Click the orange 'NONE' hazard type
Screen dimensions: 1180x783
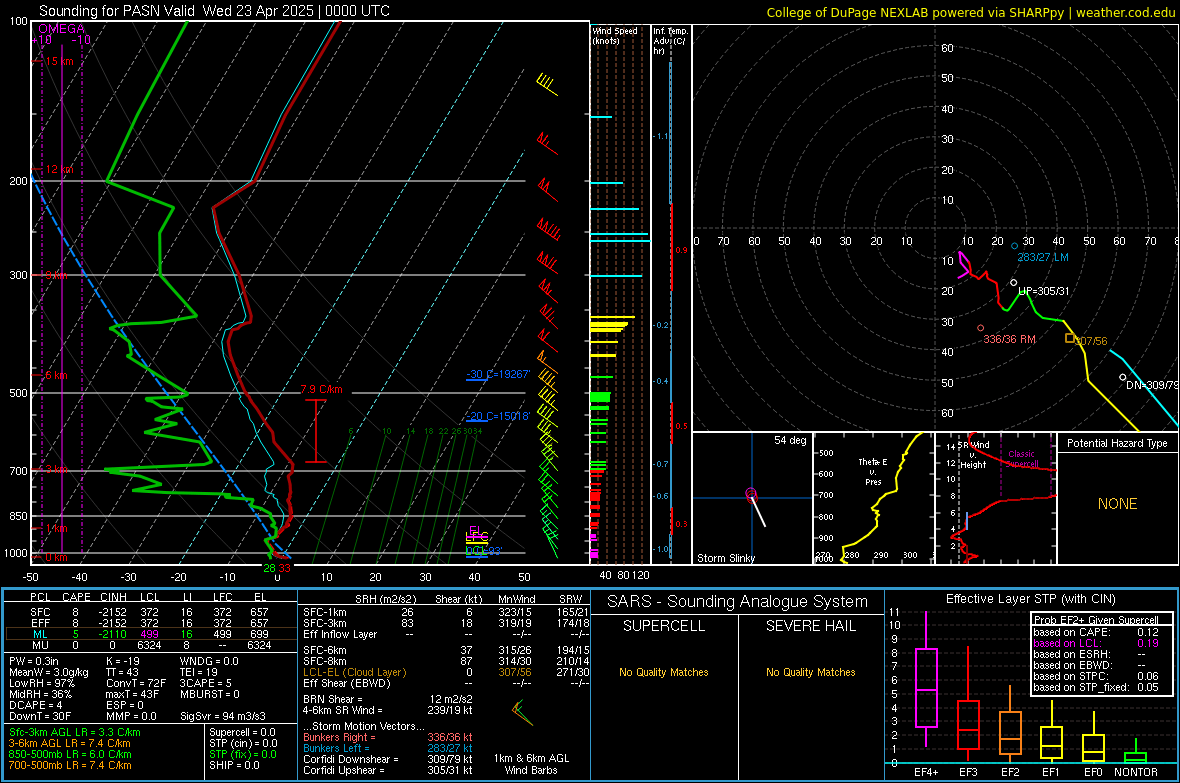click(x=1118, y=504)
